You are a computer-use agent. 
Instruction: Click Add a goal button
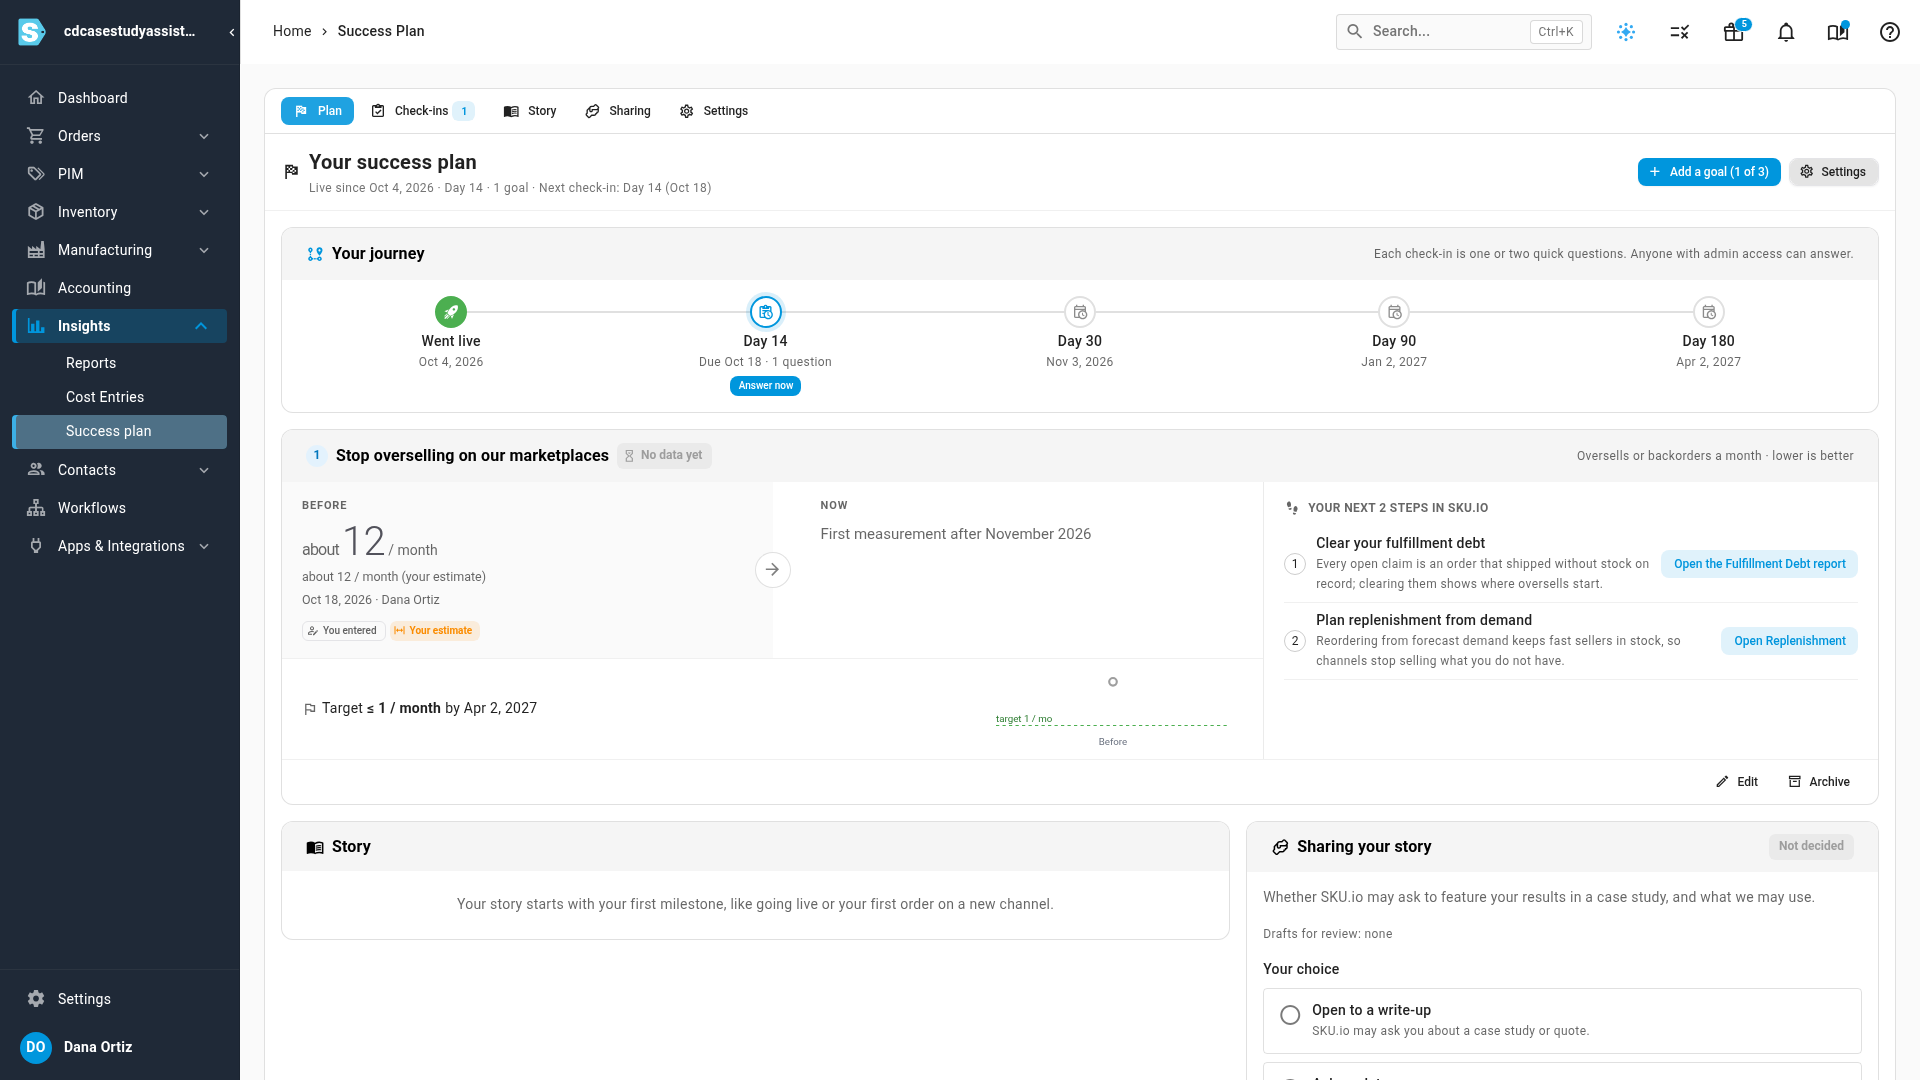(x=1709, y=172)
